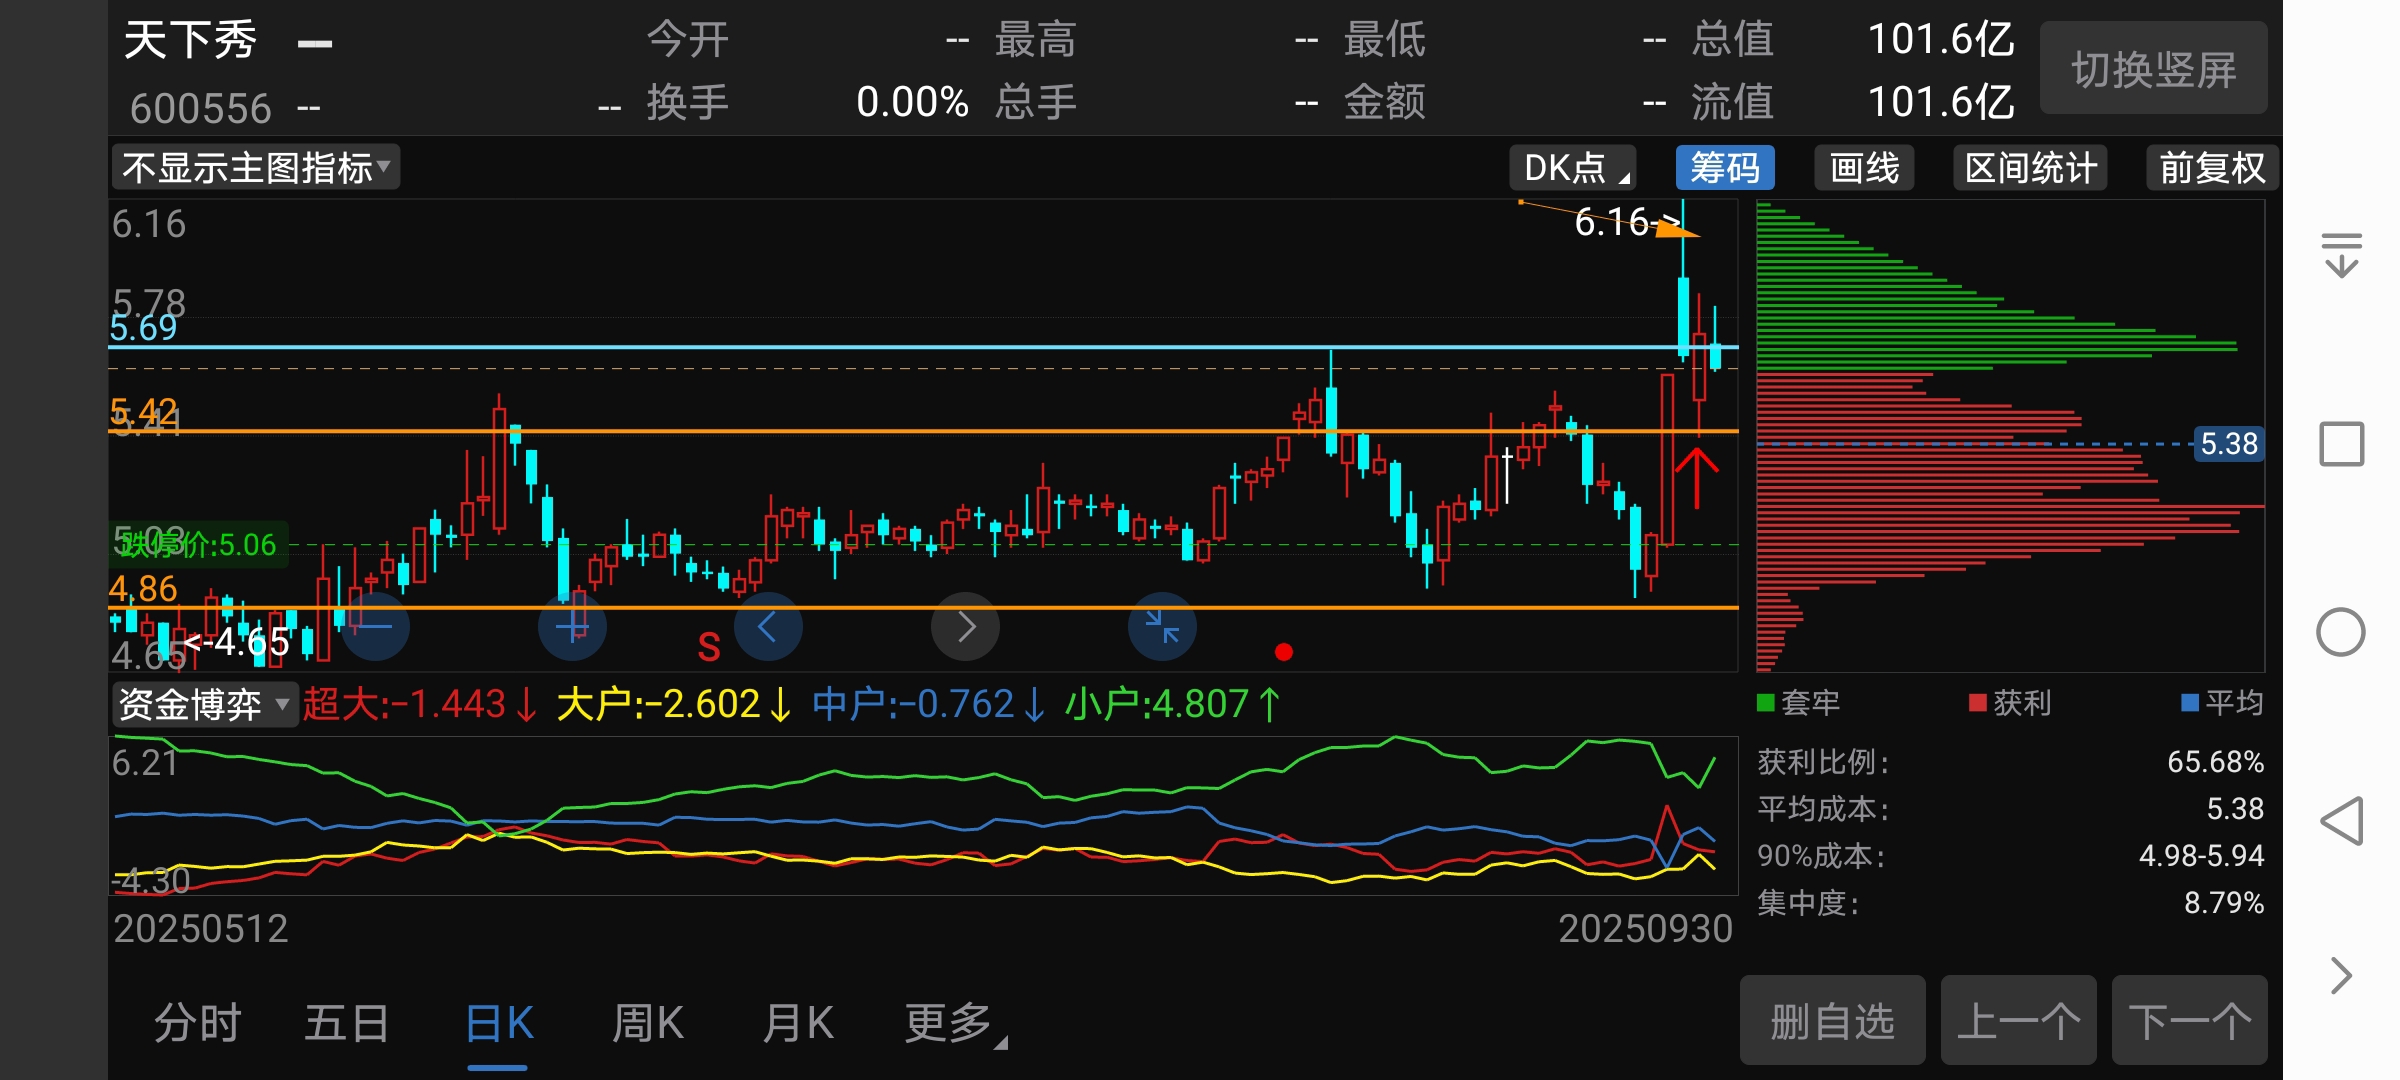Screen dimensions: 2400x1080
Task: Toggle 前复权 price adjustment mode
Action: (2211, 168)
